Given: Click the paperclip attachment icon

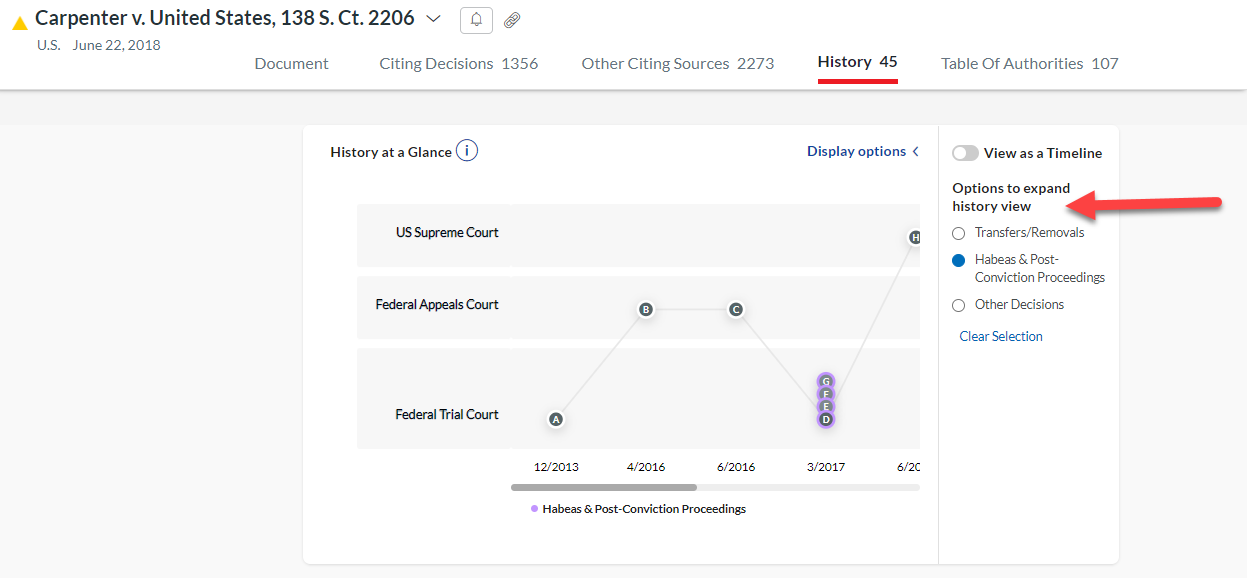Looking at the screenshot, I should (x=512, y=20).
